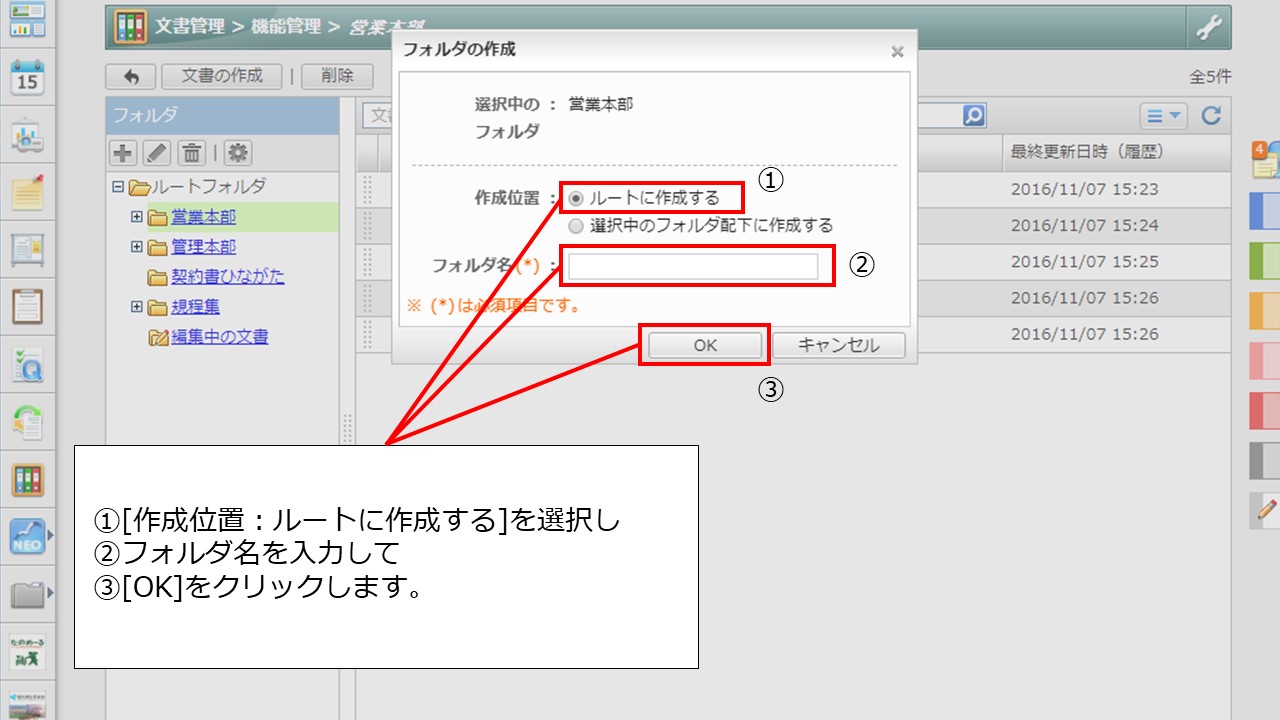Select the pink sticky note color

point(1265,361)
